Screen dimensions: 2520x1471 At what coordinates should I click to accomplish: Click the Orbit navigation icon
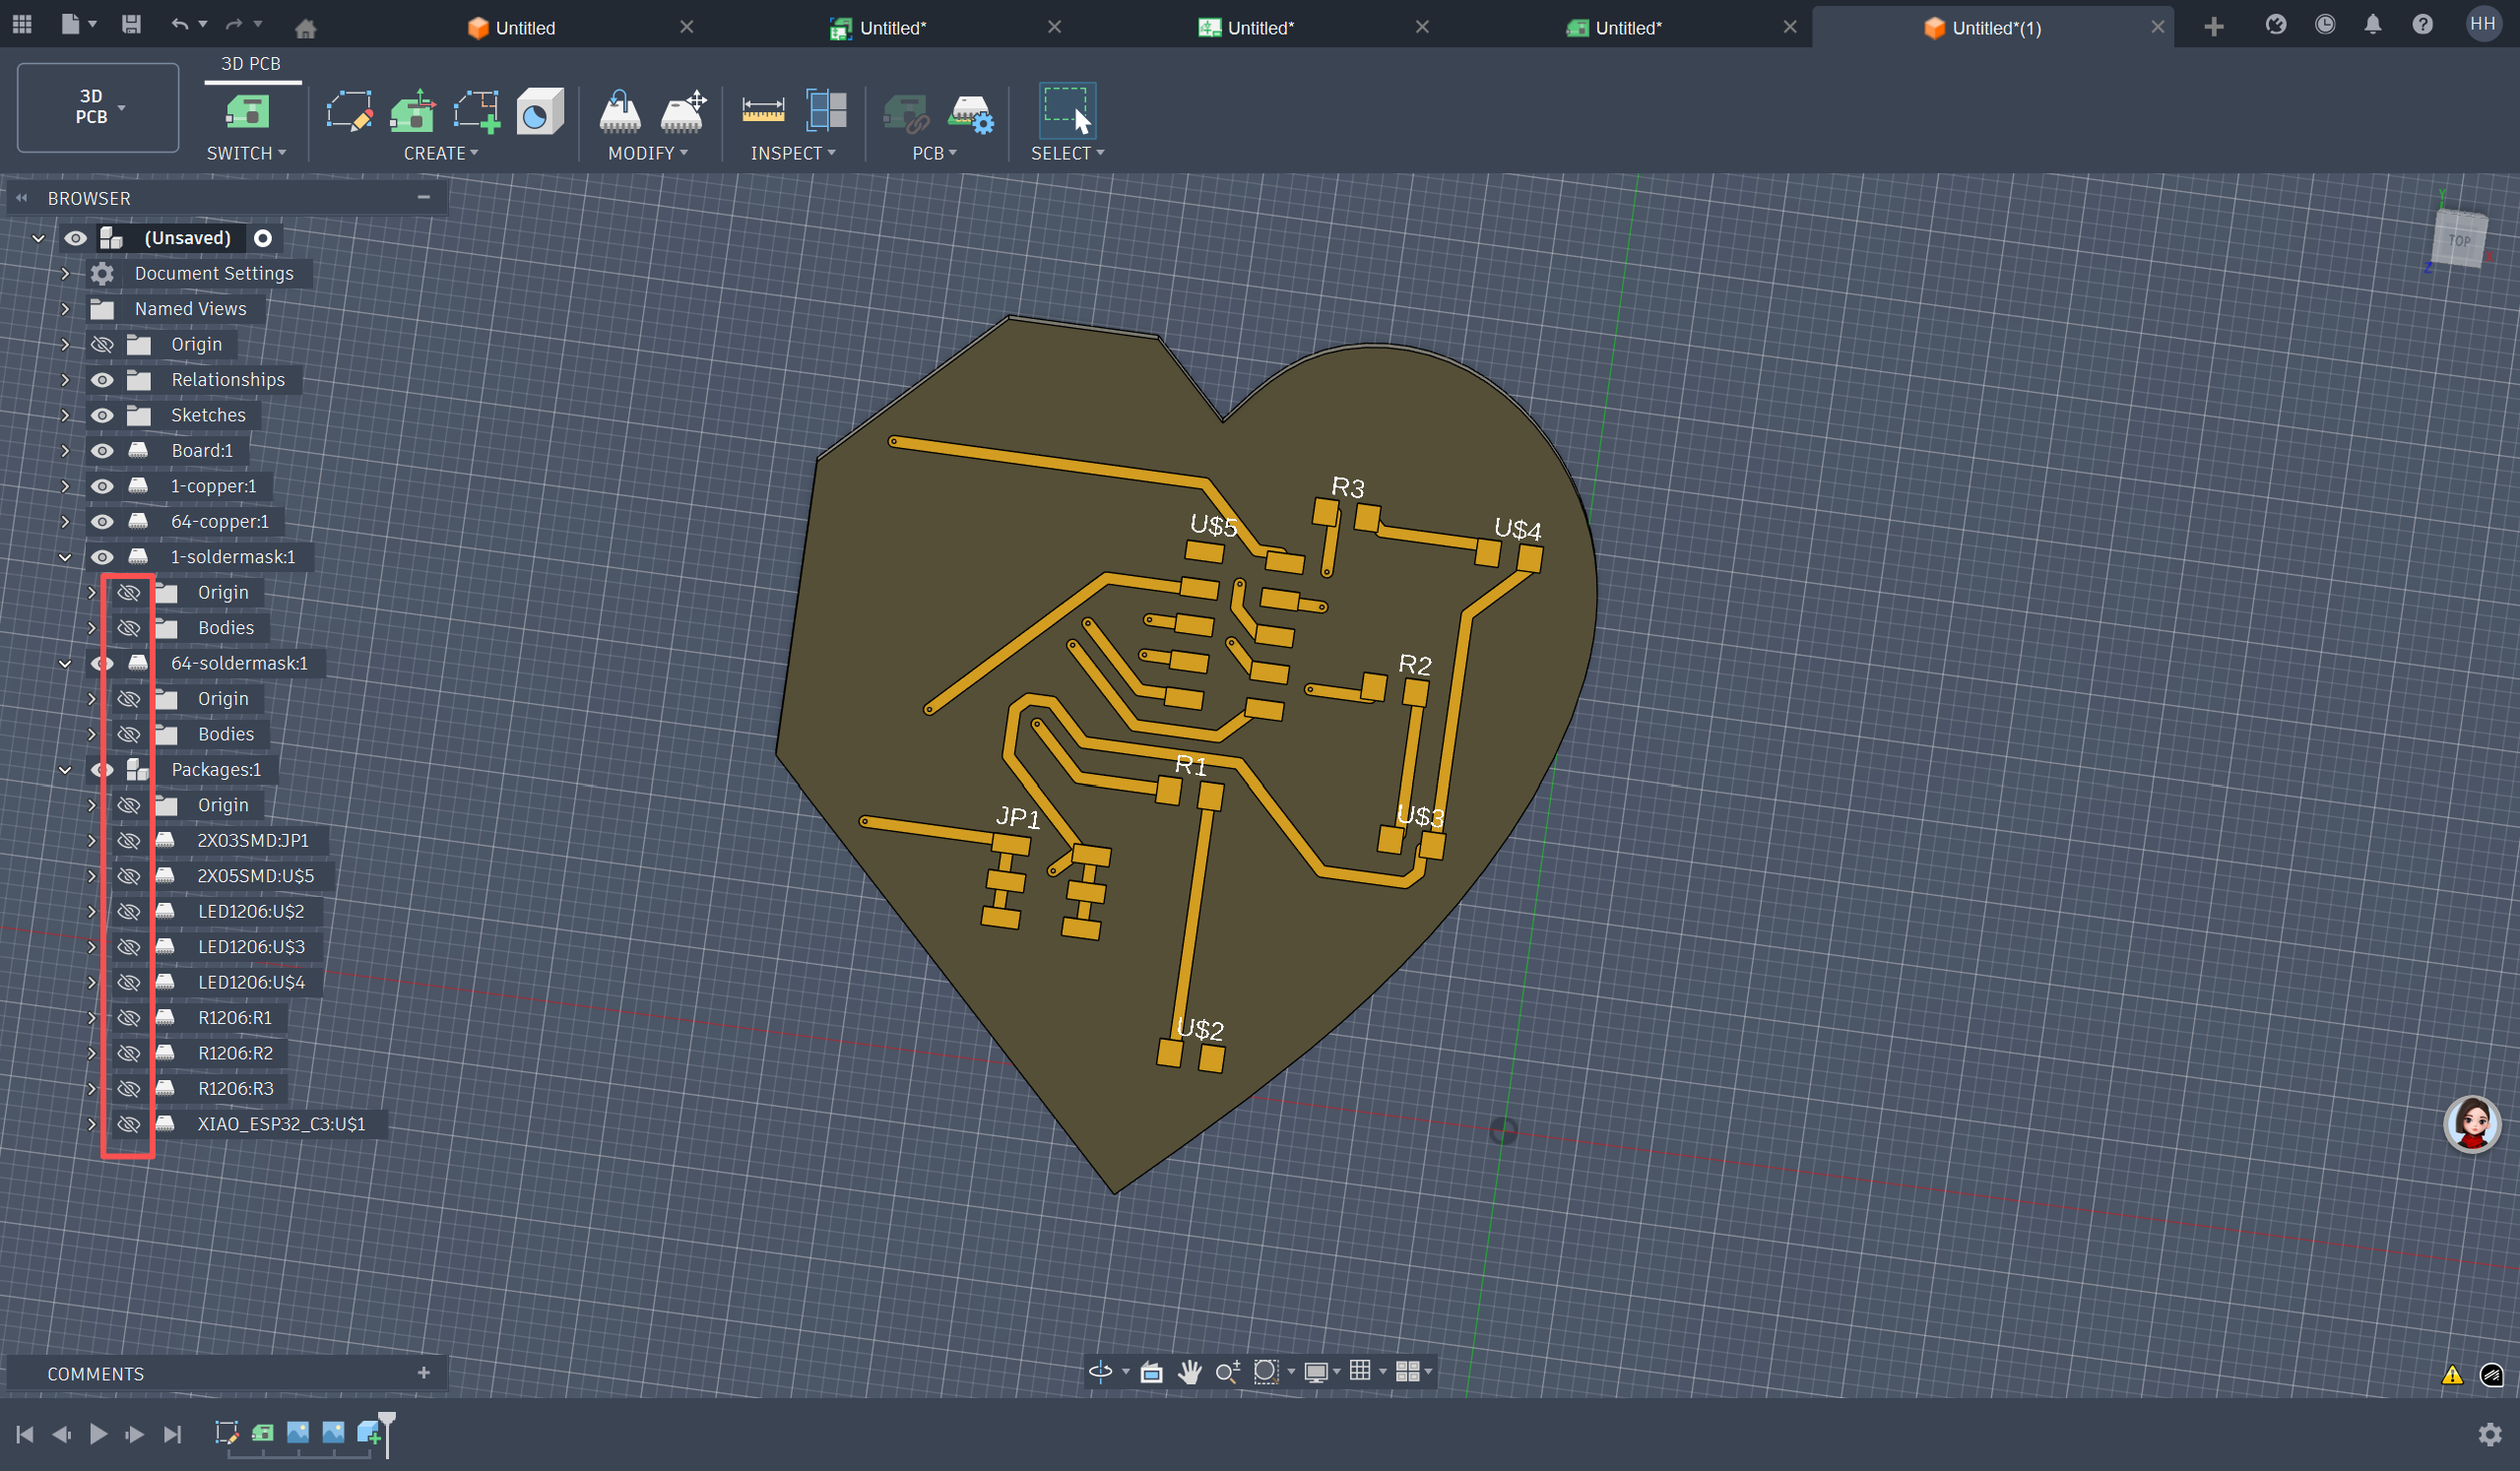1100,1372
